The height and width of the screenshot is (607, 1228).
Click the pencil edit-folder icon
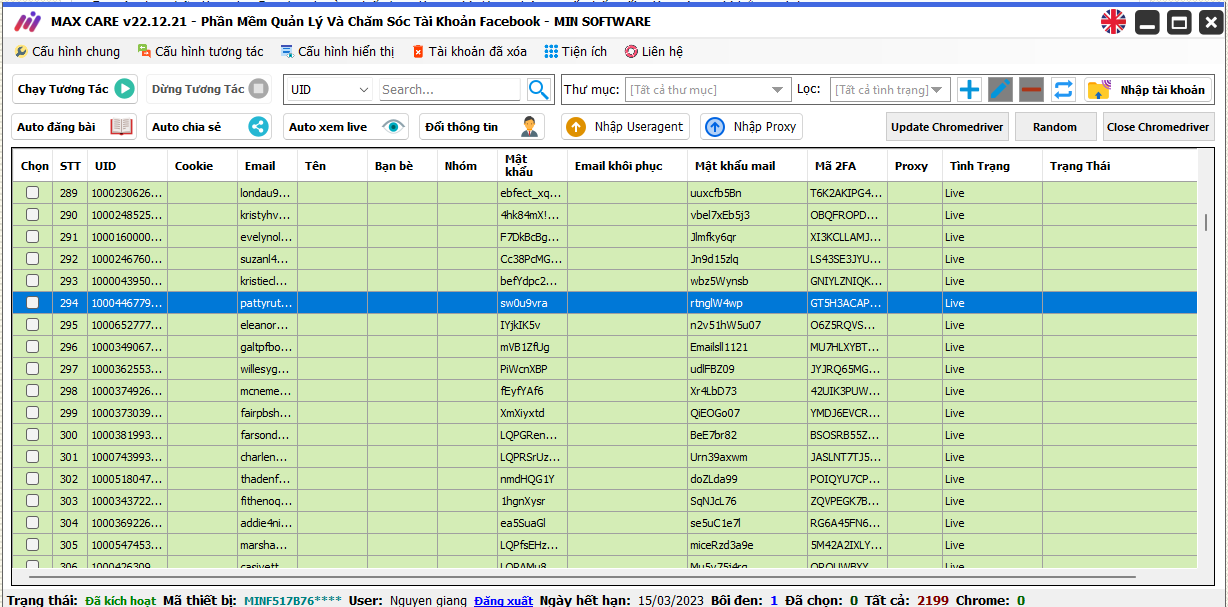coord(1000,89)
